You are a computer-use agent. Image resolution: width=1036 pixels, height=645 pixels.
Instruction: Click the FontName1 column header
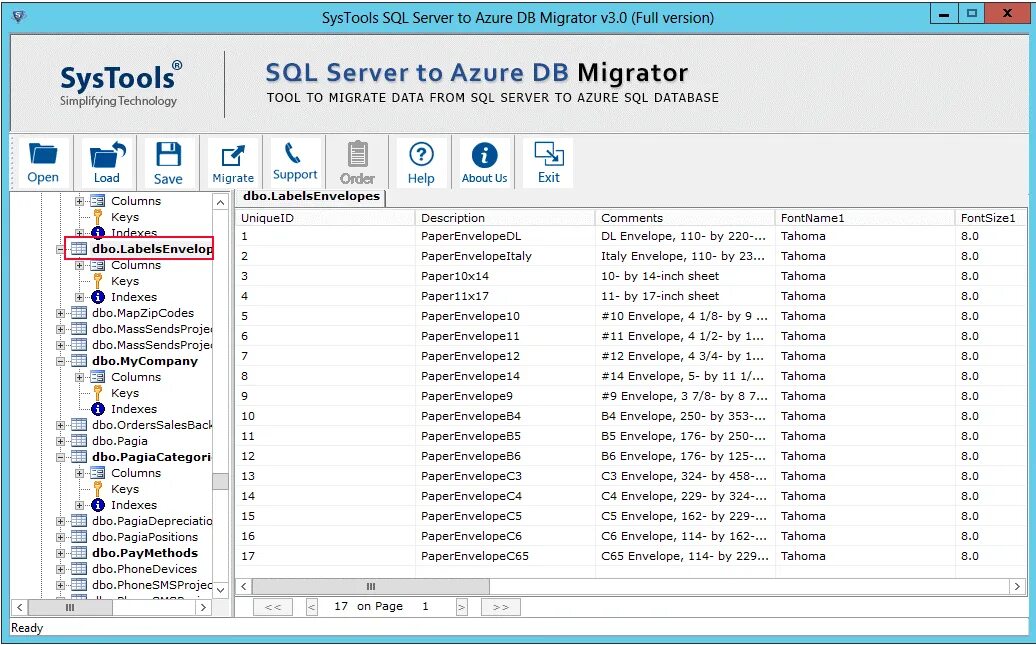click(x=864, y=218)
